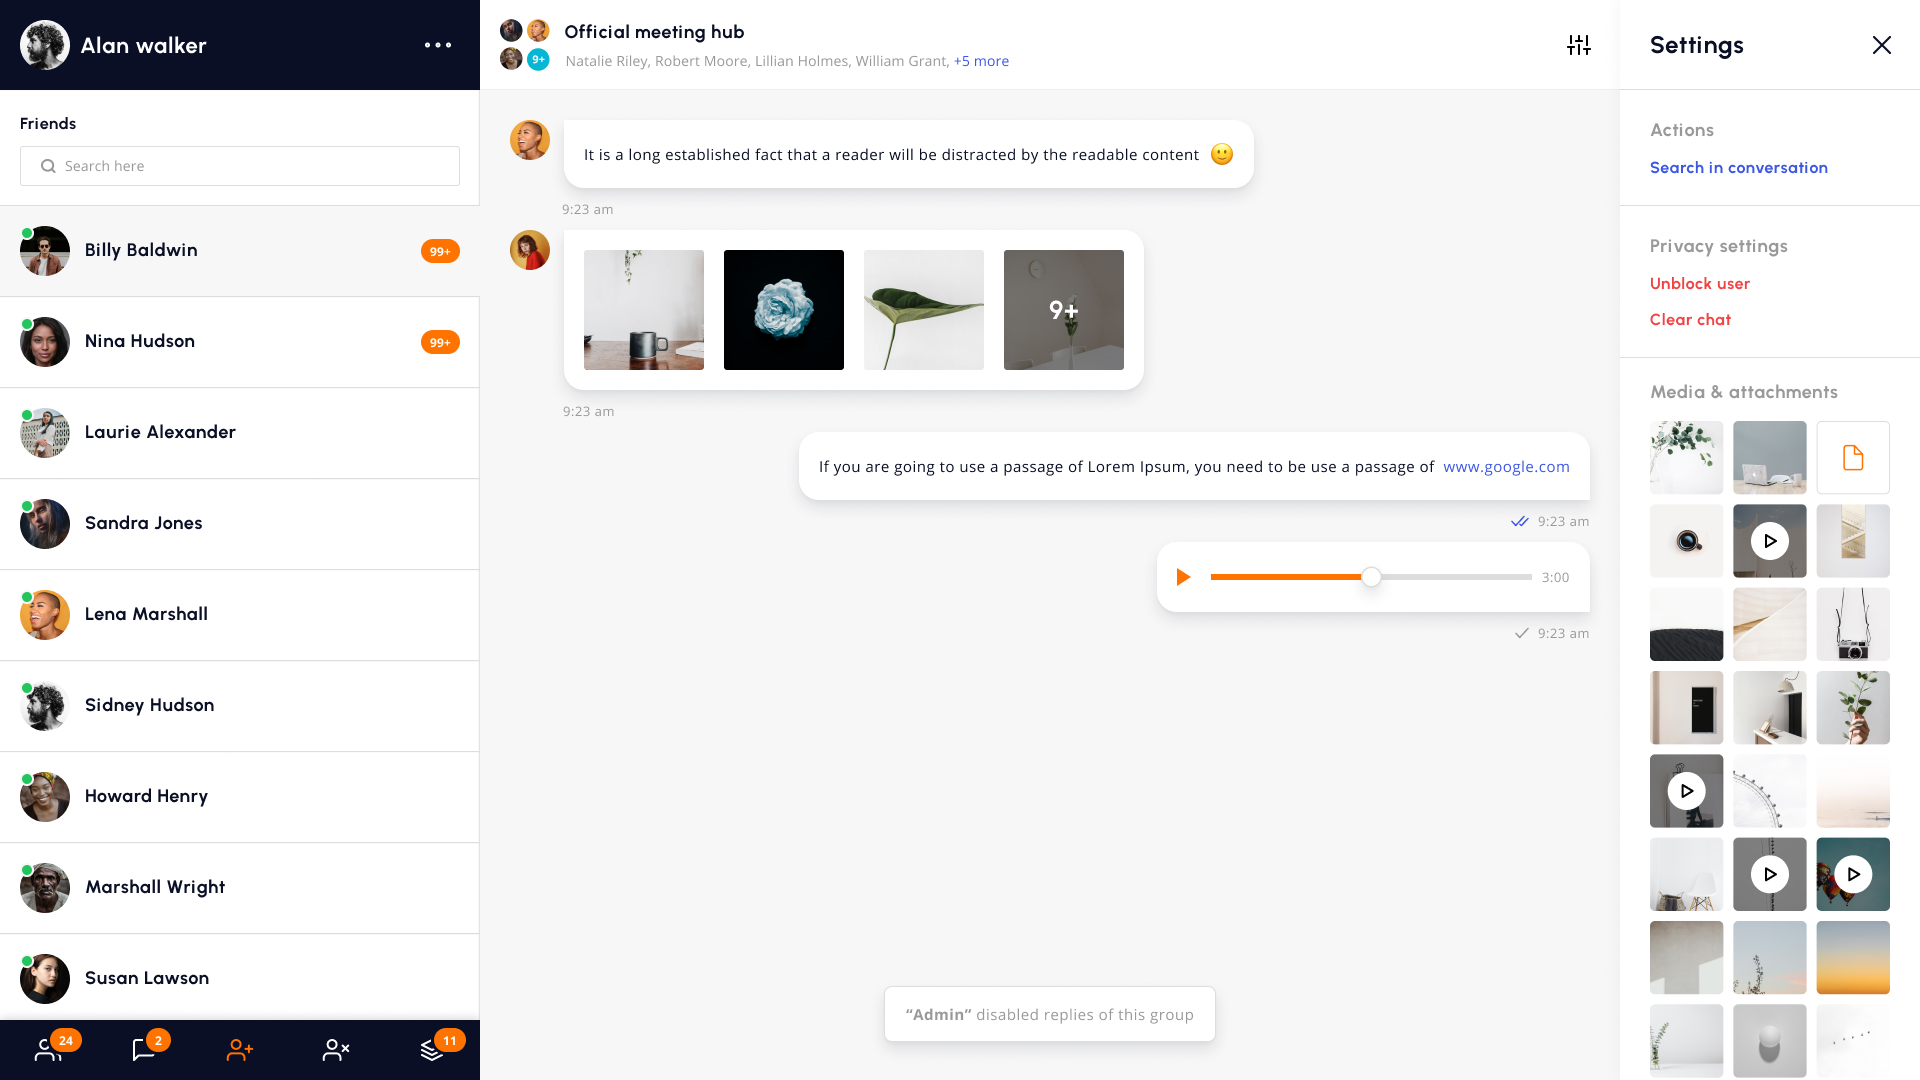Open the blocked users icon in bottom bar

336,1050
